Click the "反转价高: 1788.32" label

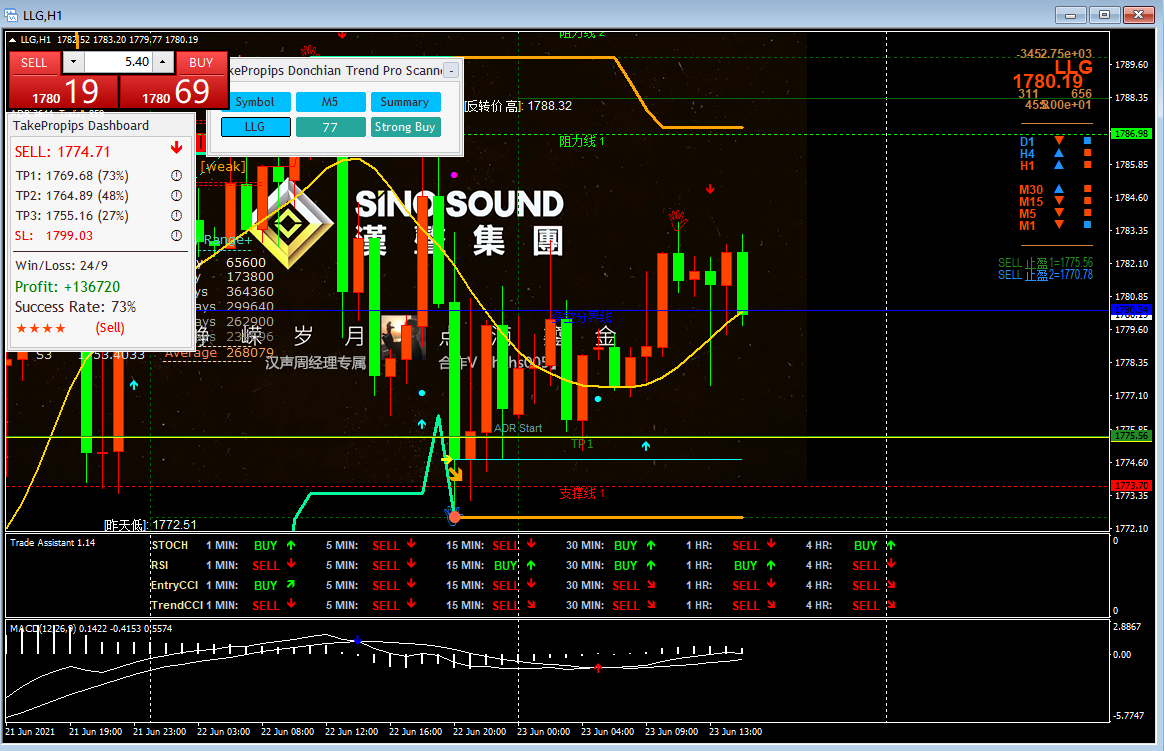(x=519, y=106)
